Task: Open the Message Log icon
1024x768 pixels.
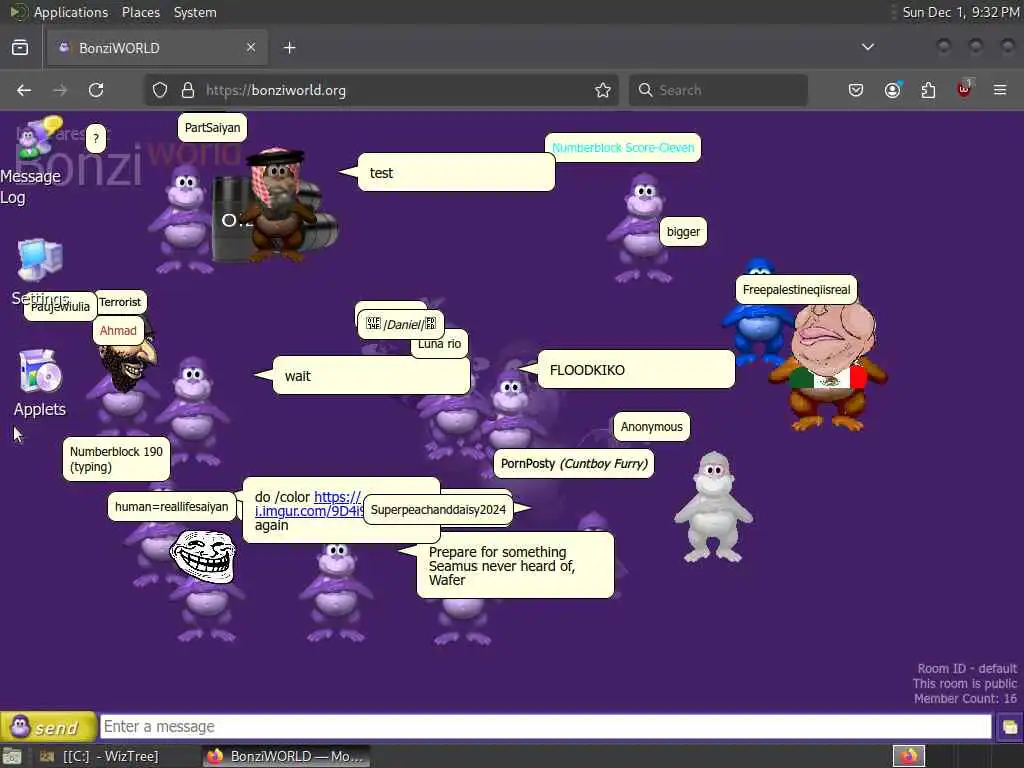Action: tap(38, 138)
